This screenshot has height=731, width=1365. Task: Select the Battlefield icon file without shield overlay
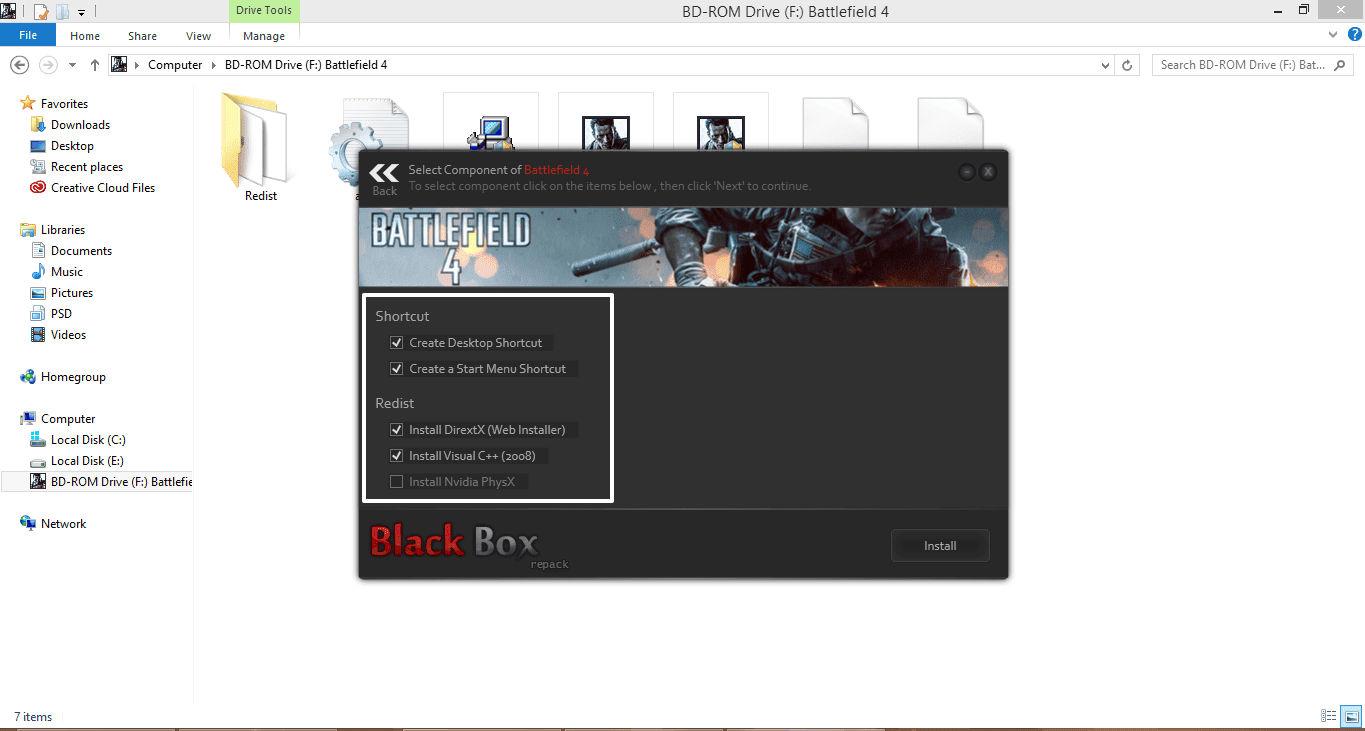pyautogui.click(x=605, y=121)
